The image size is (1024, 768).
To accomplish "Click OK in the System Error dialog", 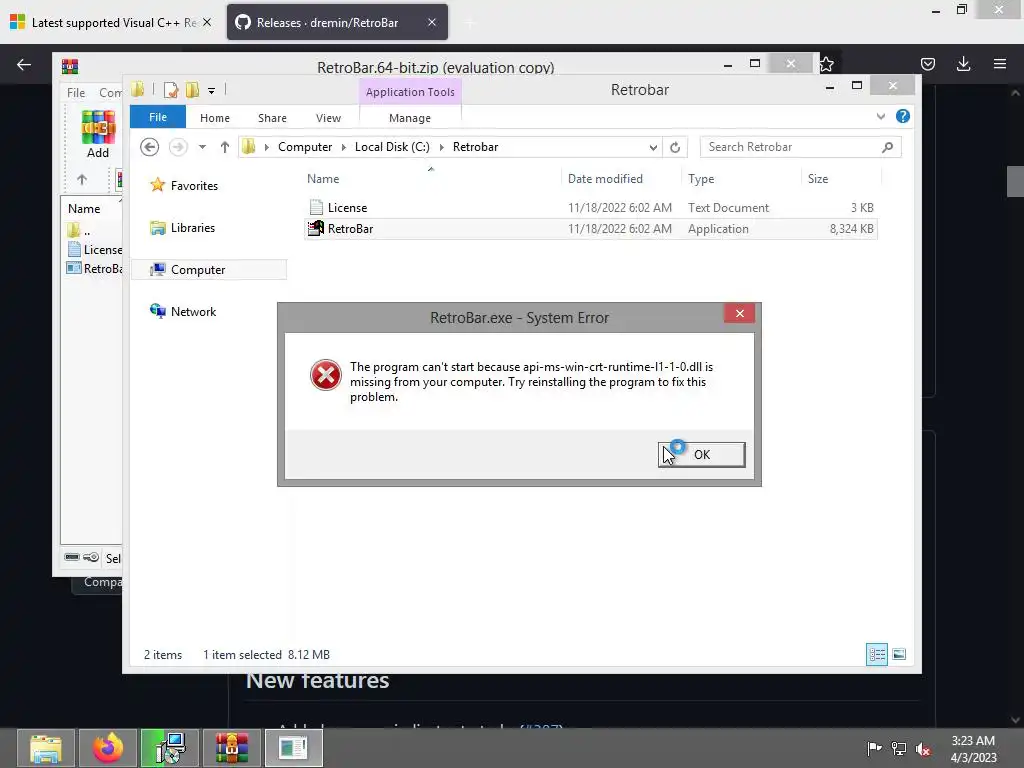I will click(x=701, y=455).
